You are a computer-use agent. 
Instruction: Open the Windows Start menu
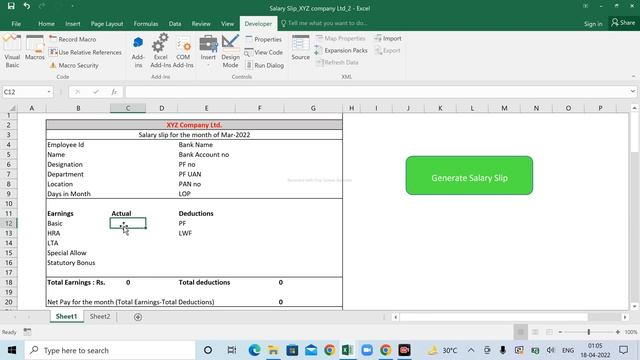click(12, 350)
